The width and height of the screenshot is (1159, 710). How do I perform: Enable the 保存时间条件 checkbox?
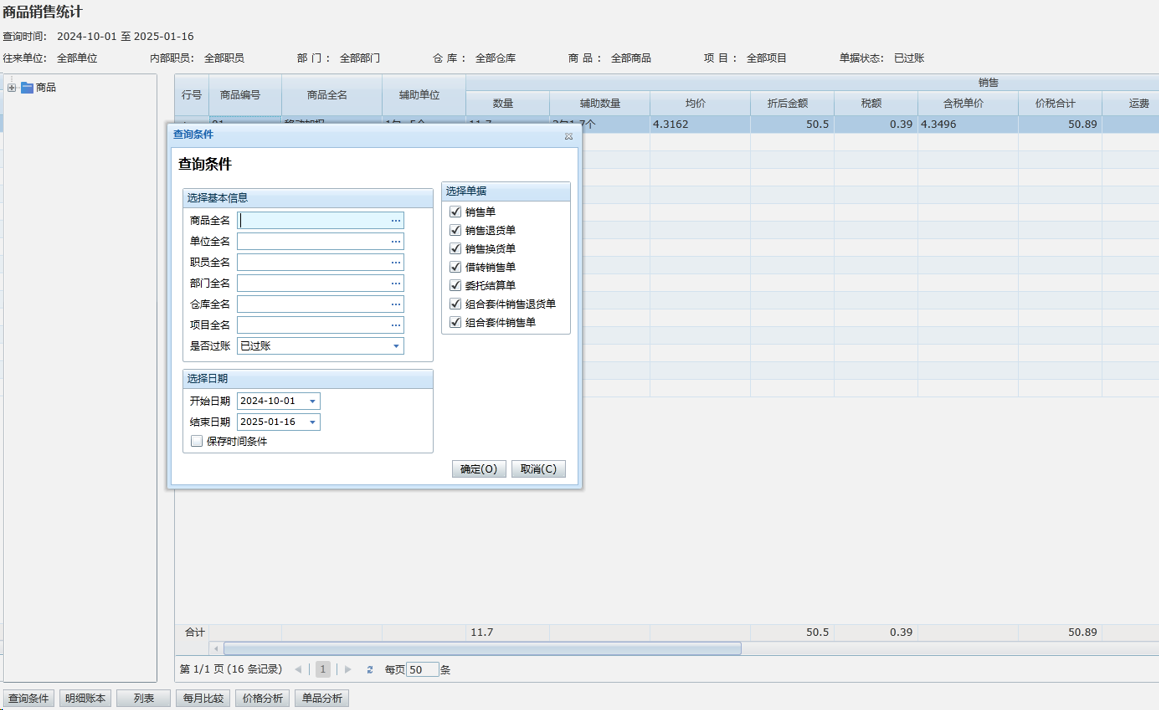(197, 441)
